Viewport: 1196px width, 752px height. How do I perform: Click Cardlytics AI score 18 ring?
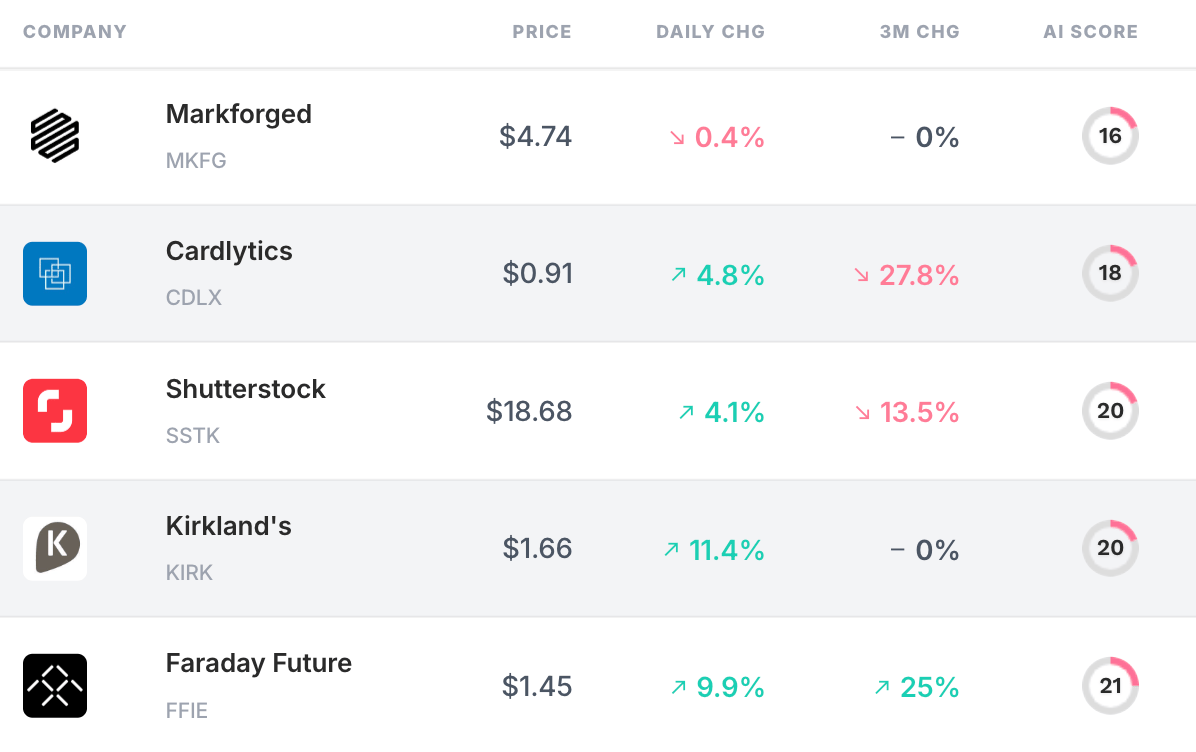click(x=1110, y=273)
